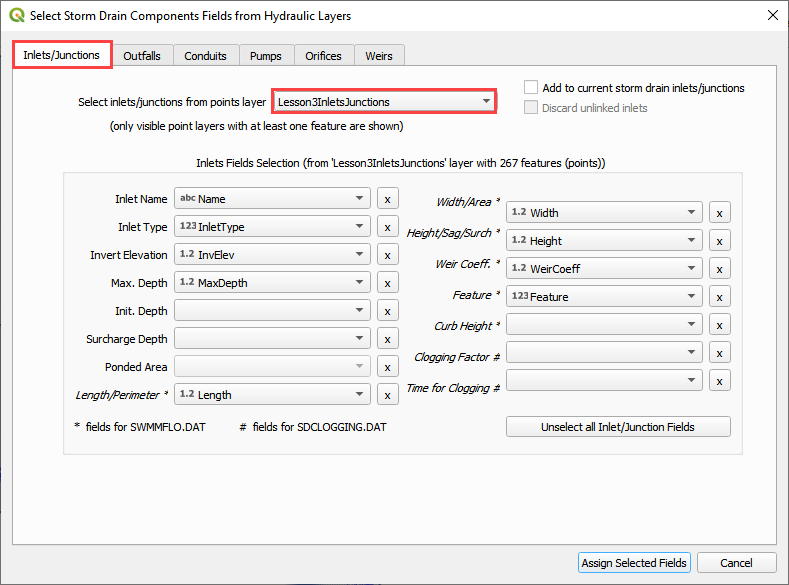Click x button beside Width/Area dropdown
The width and height of the screenshot is (789, 585).
point(719,213)
